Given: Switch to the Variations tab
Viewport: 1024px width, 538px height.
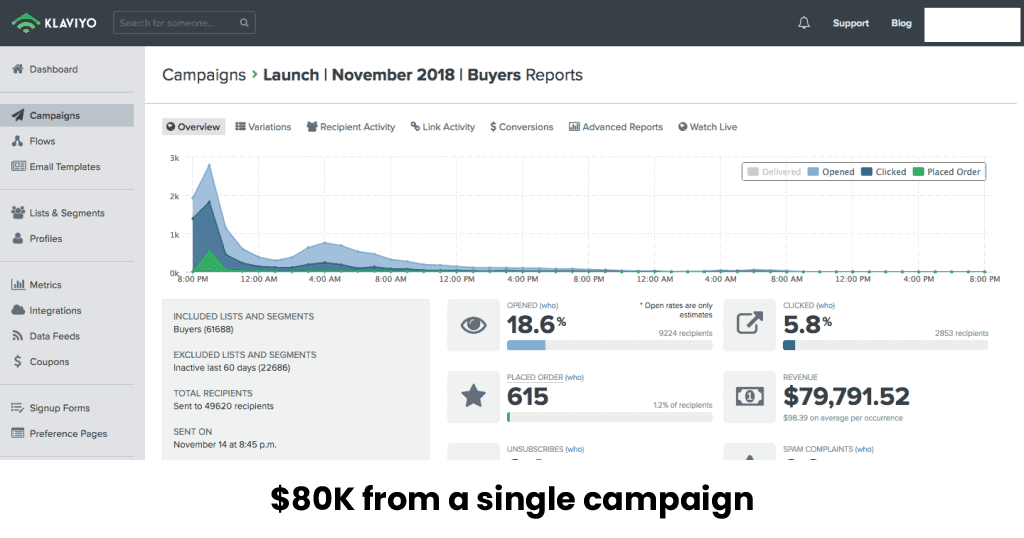Looking at the screenshot, I should (263, 127).
